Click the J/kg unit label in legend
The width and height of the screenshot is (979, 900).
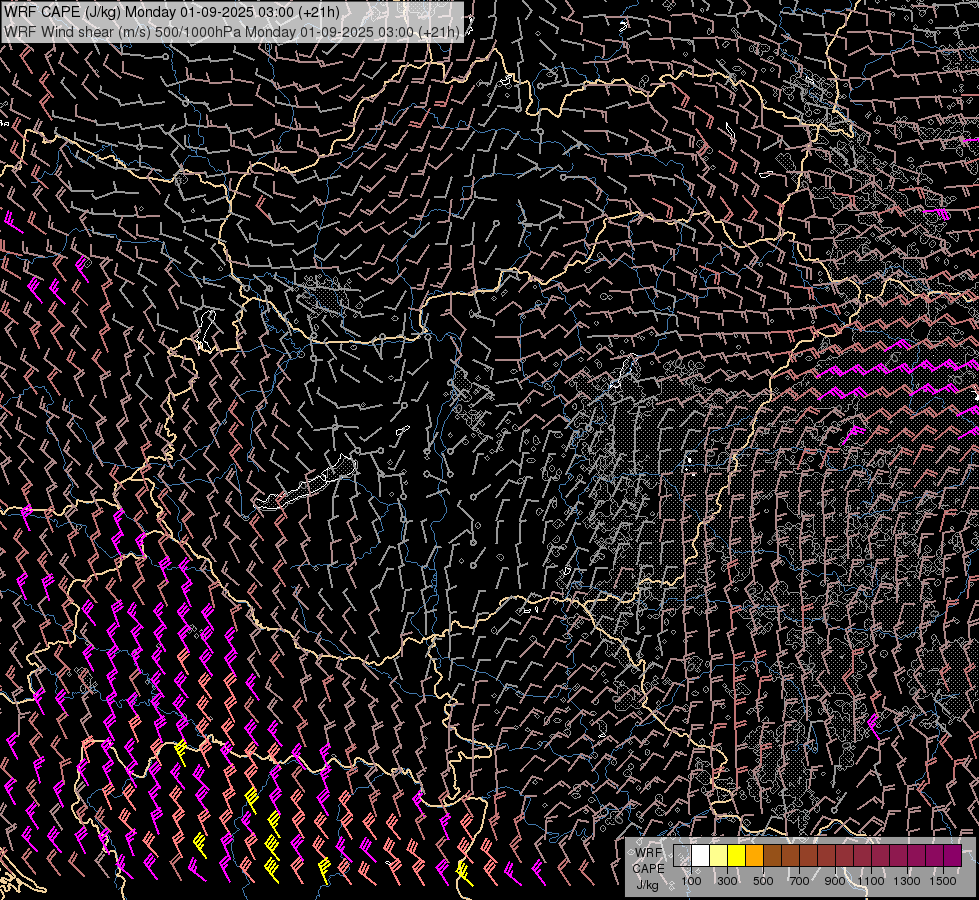[648, 885]
